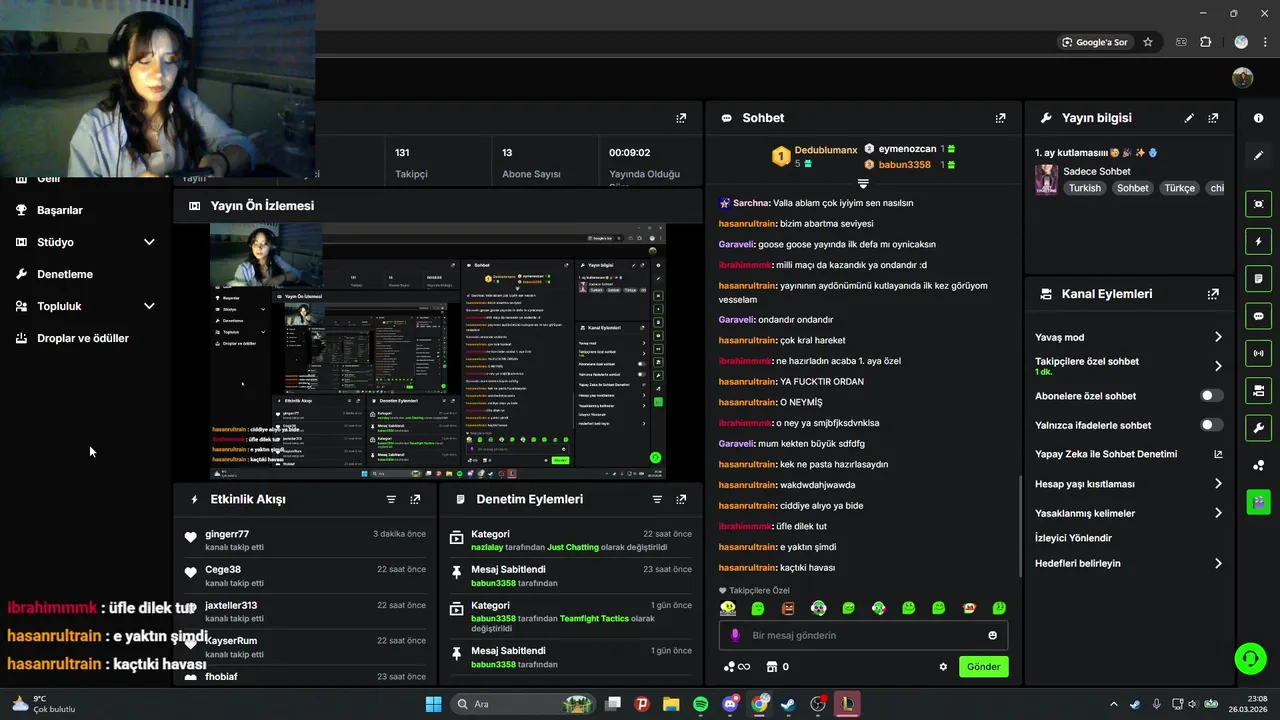Open Denetleme in the left sidebar

pyautogui.click(x=65, y=274)
